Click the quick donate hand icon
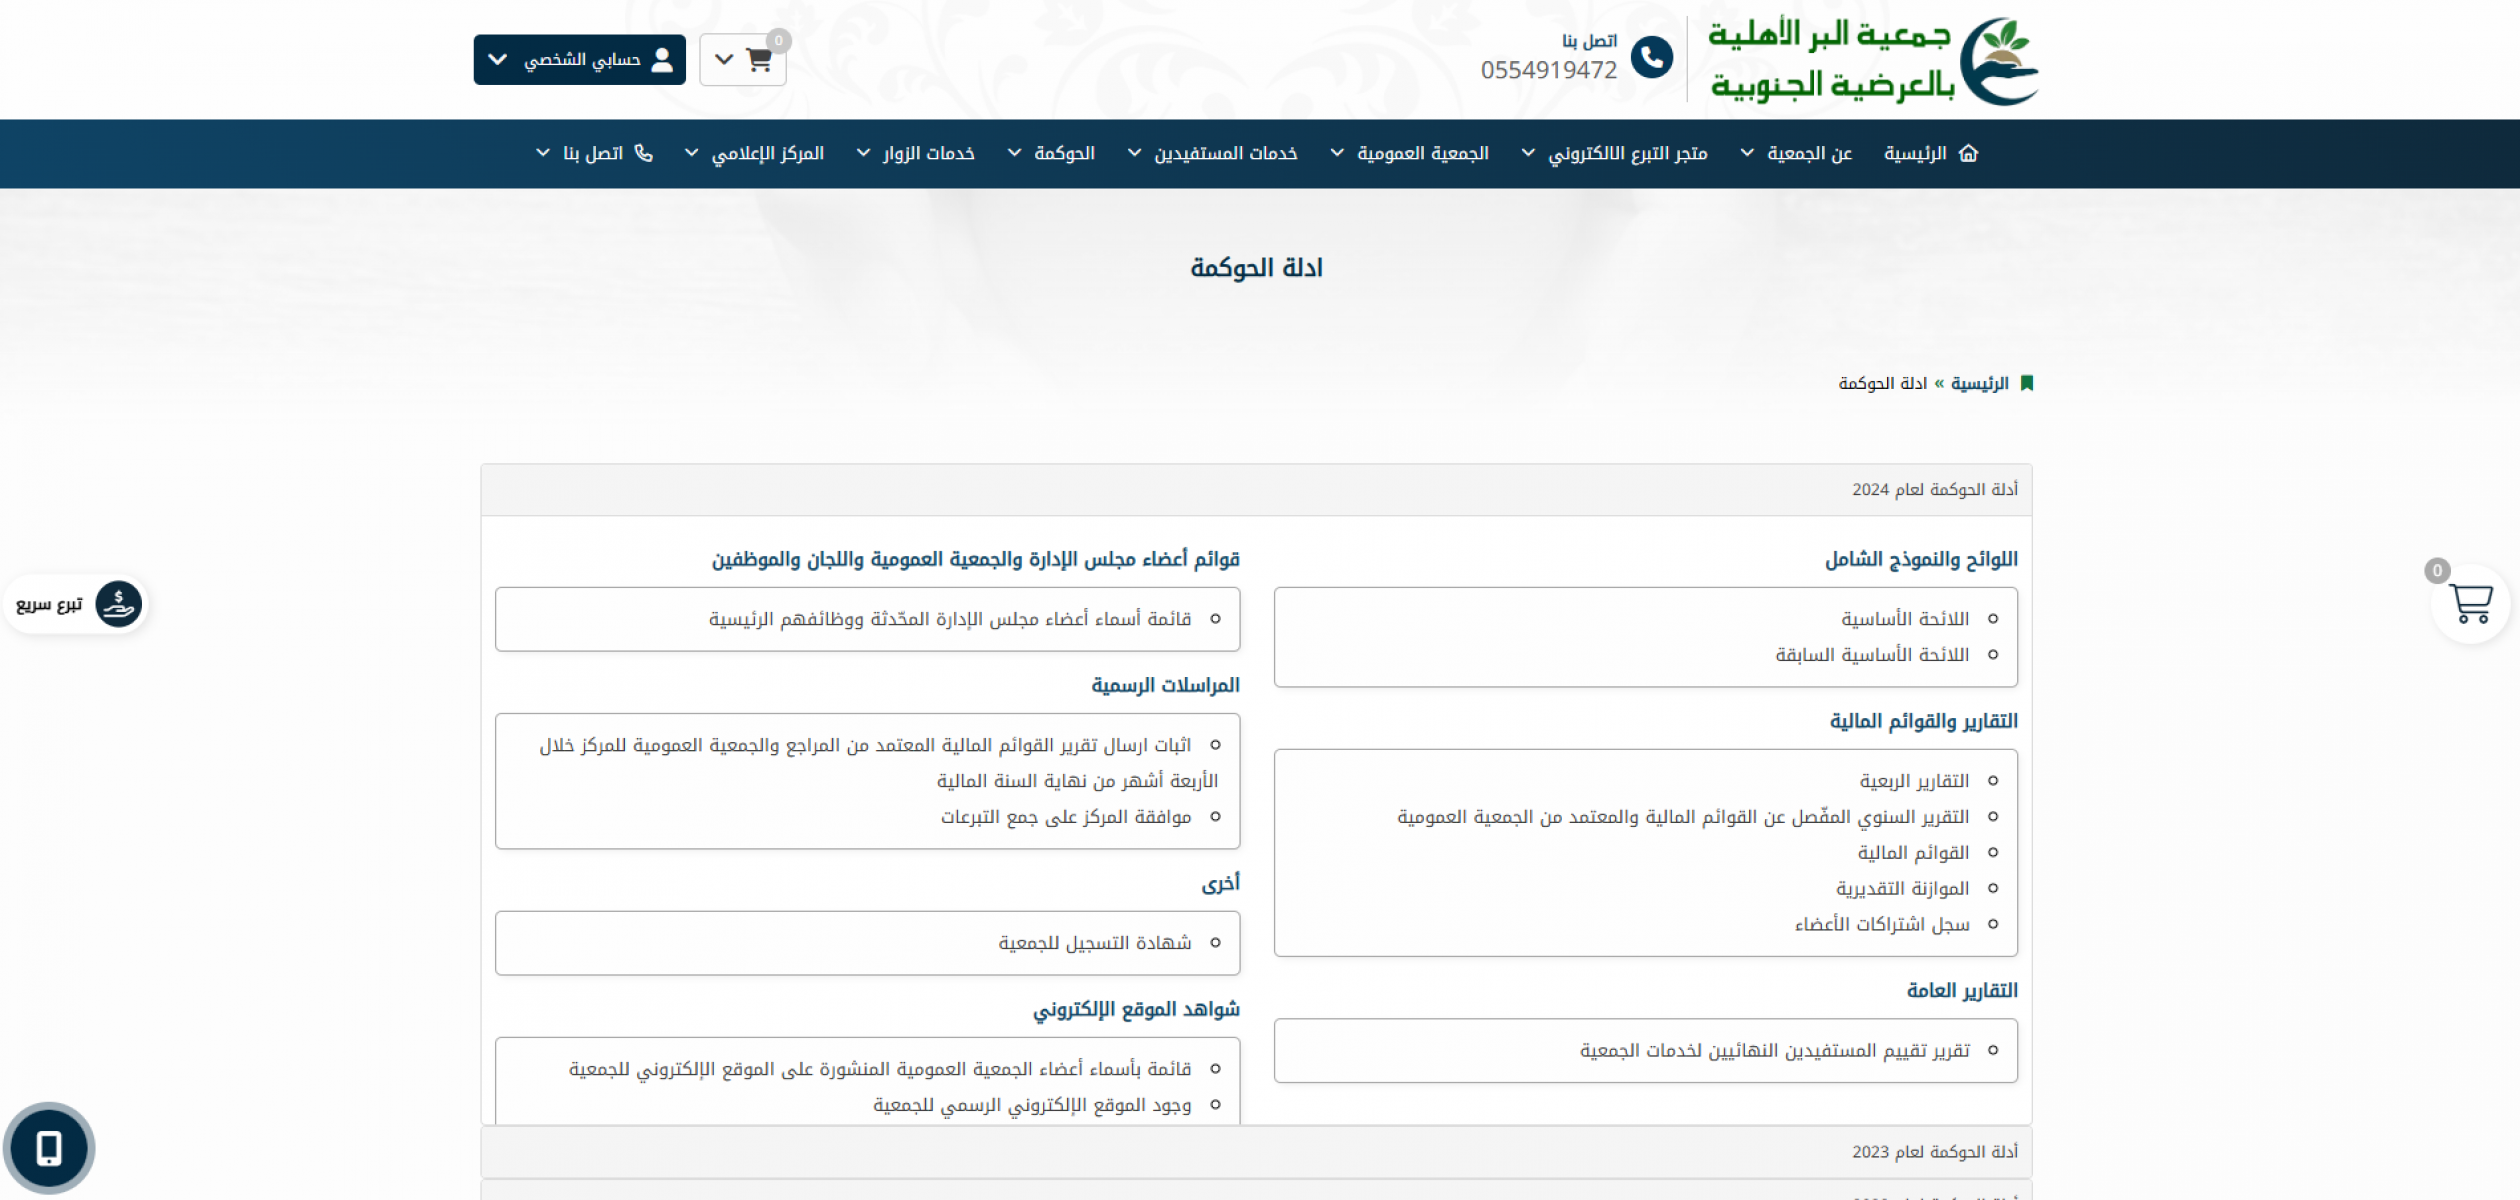The image size is (2520, 1200). [x=118, y=604]
